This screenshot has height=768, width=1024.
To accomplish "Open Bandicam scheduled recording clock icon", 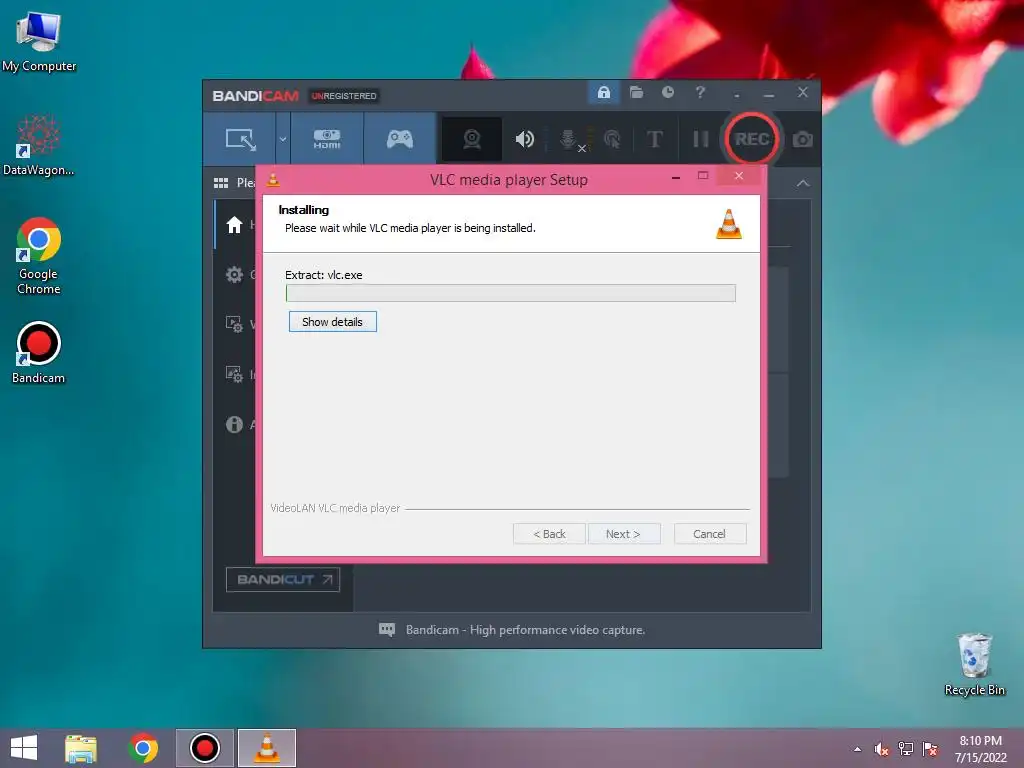I will [x=667, y=93].
